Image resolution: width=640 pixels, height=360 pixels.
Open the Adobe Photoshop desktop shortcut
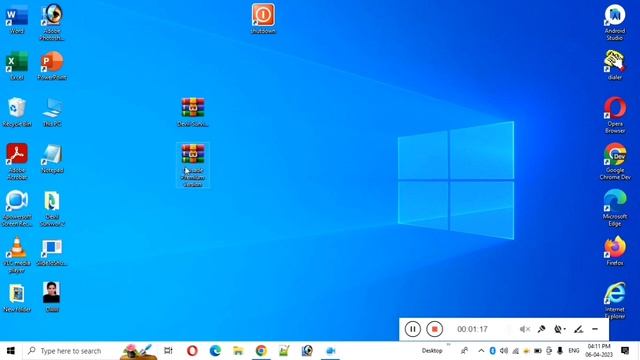[x=52, y=22]
